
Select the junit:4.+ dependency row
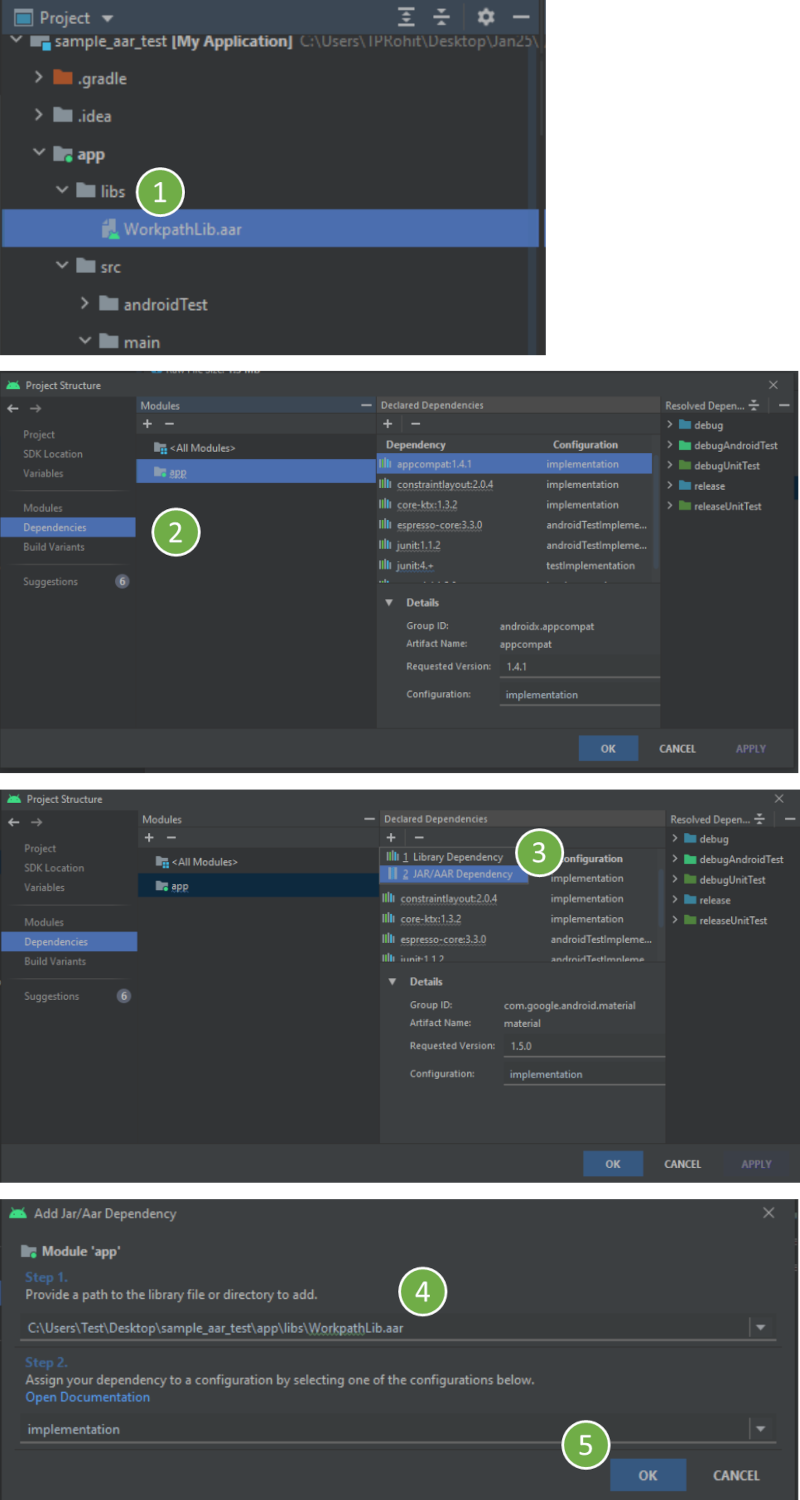click(x=514, y=565)
